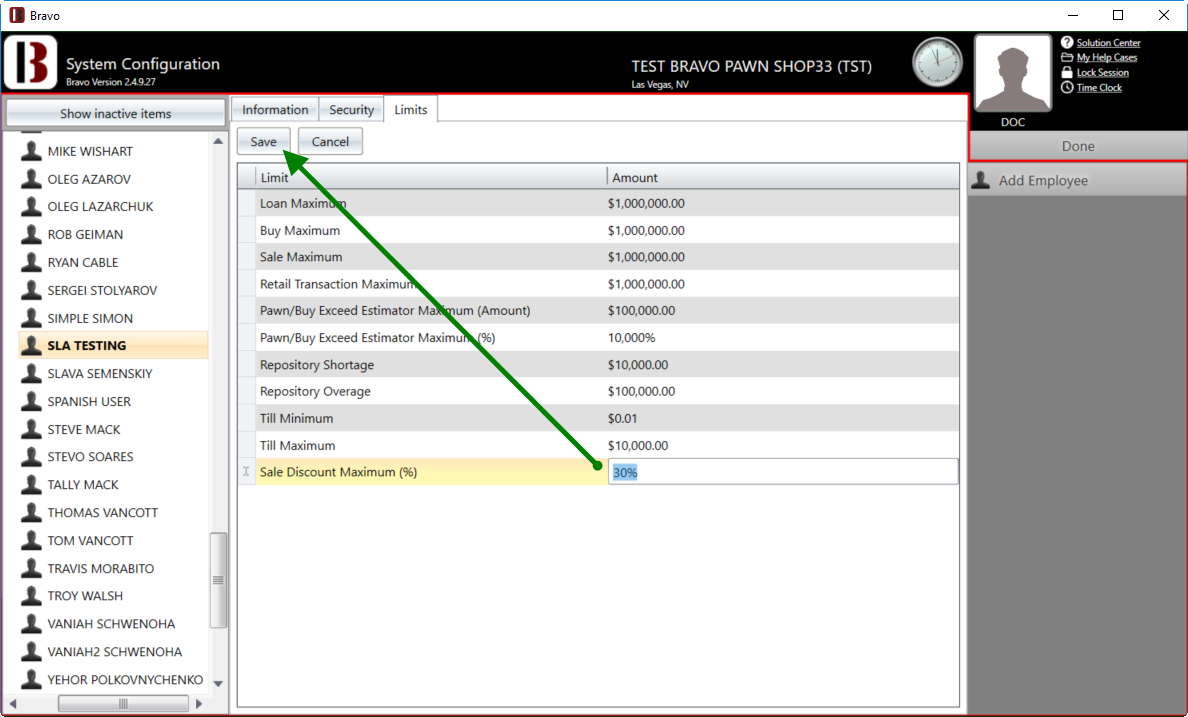
Task: Click employee list scroll up arrow
Action: [x=218, y=141]
